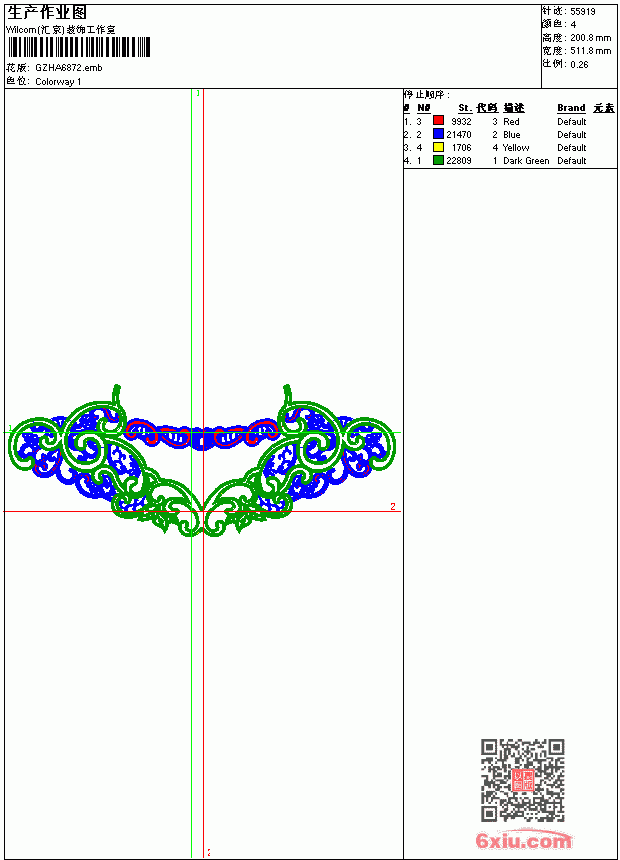Click the Colorway 1 label
This screenshot has width=620, height=860.
click(x=58, y=82)
